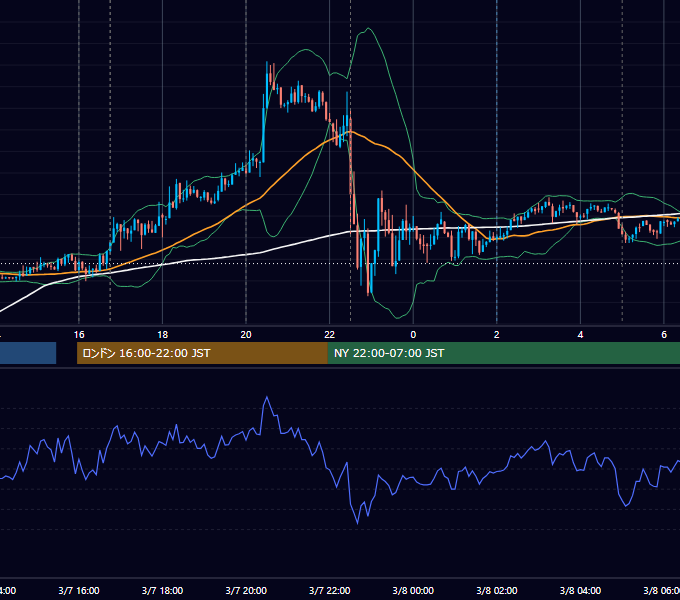
Task: Click the 3/7 20:00 date label
Action: click(246, 591)
